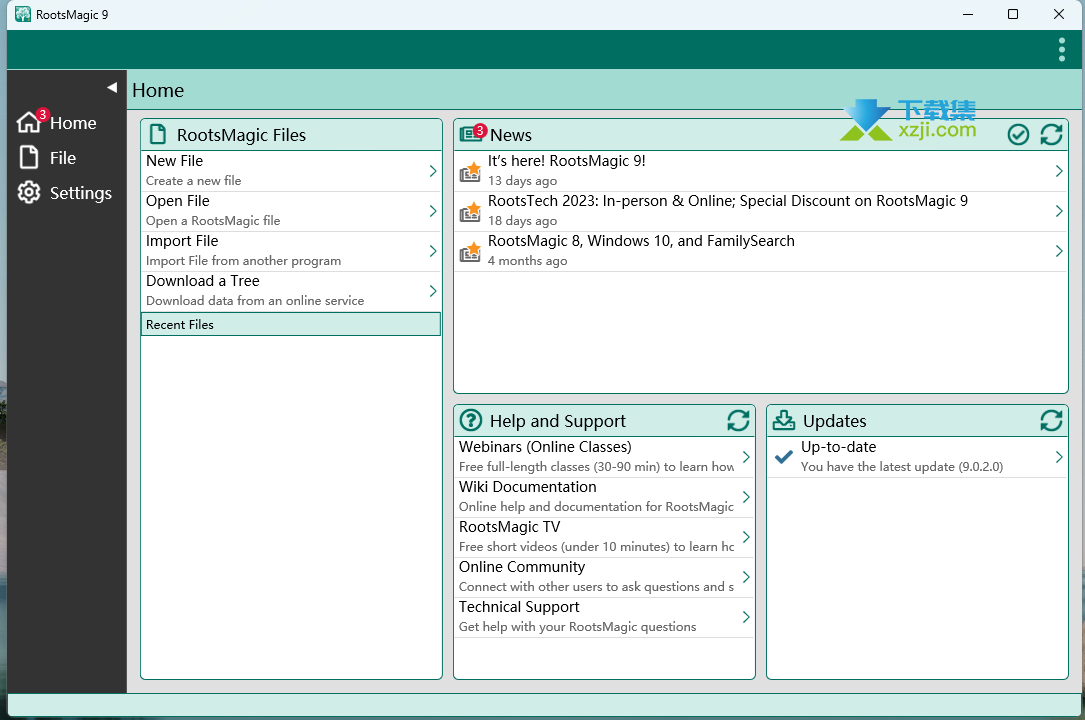Click the File page icon in sidebar

point(29,158)
